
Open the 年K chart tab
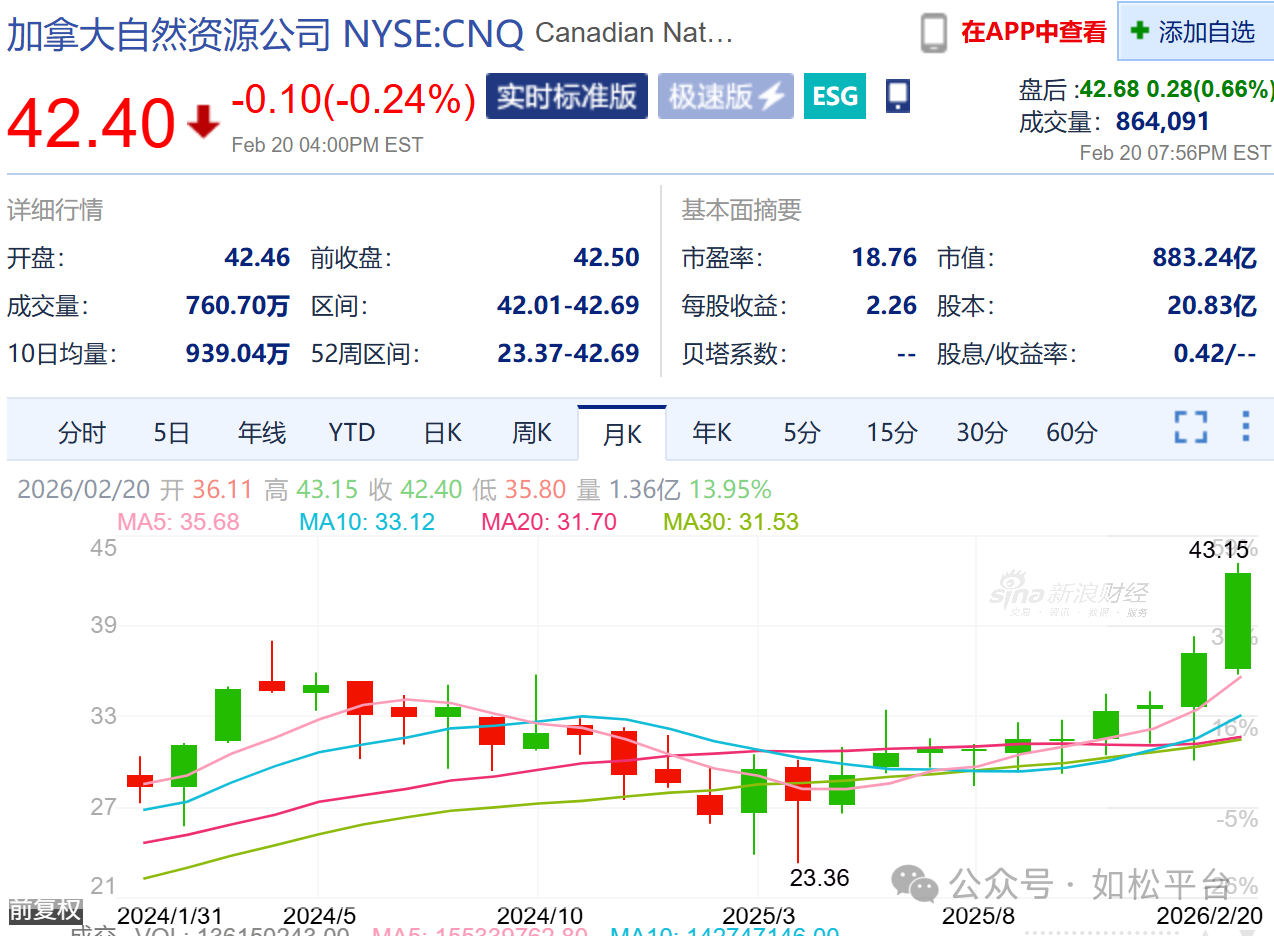tap(712, 433)
